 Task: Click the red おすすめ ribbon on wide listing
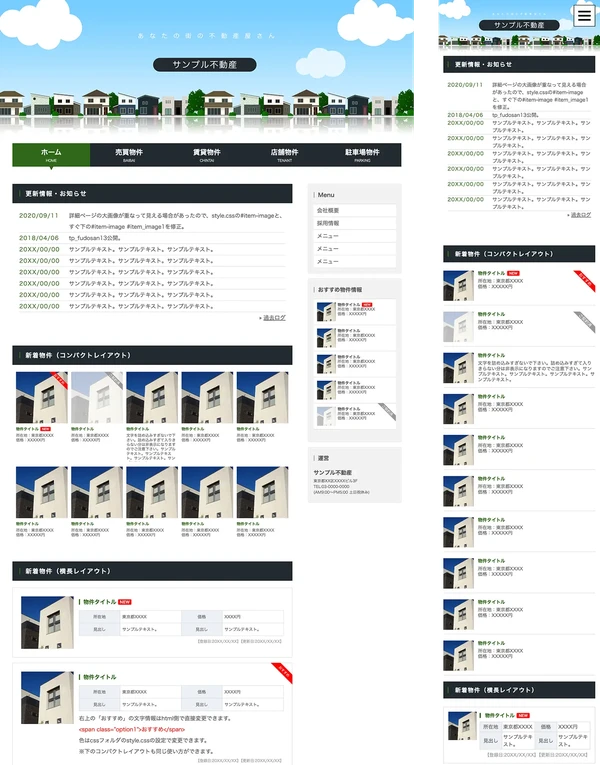[281, 672]
